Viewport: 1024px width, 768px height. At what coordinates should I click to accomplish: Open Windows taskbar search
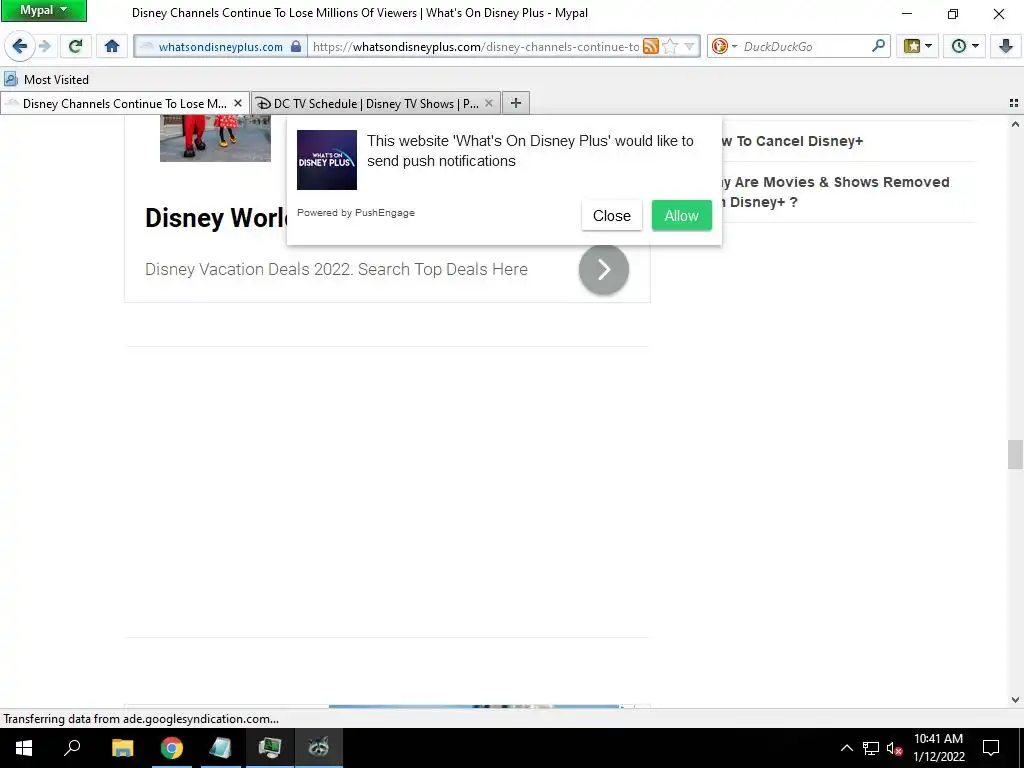pos(72,748)
